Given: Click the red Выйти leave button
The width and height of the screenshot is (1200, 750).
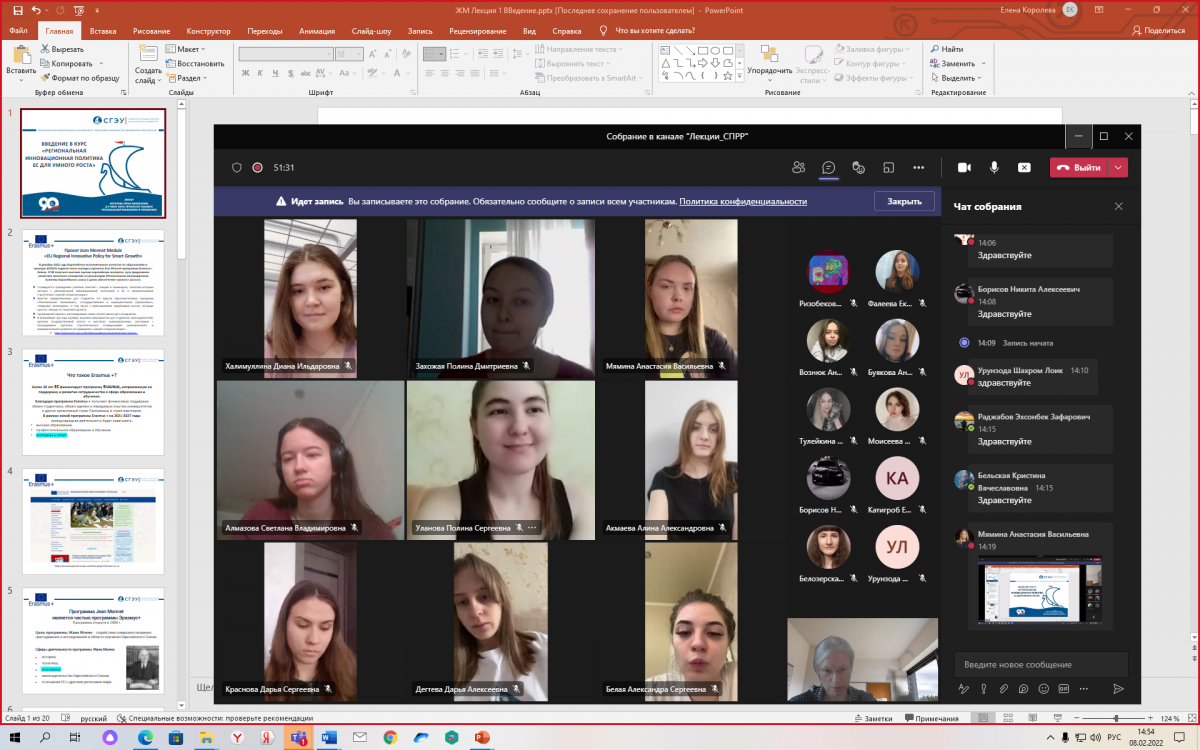Looking at the screenshot, I should click(1079, 167).
